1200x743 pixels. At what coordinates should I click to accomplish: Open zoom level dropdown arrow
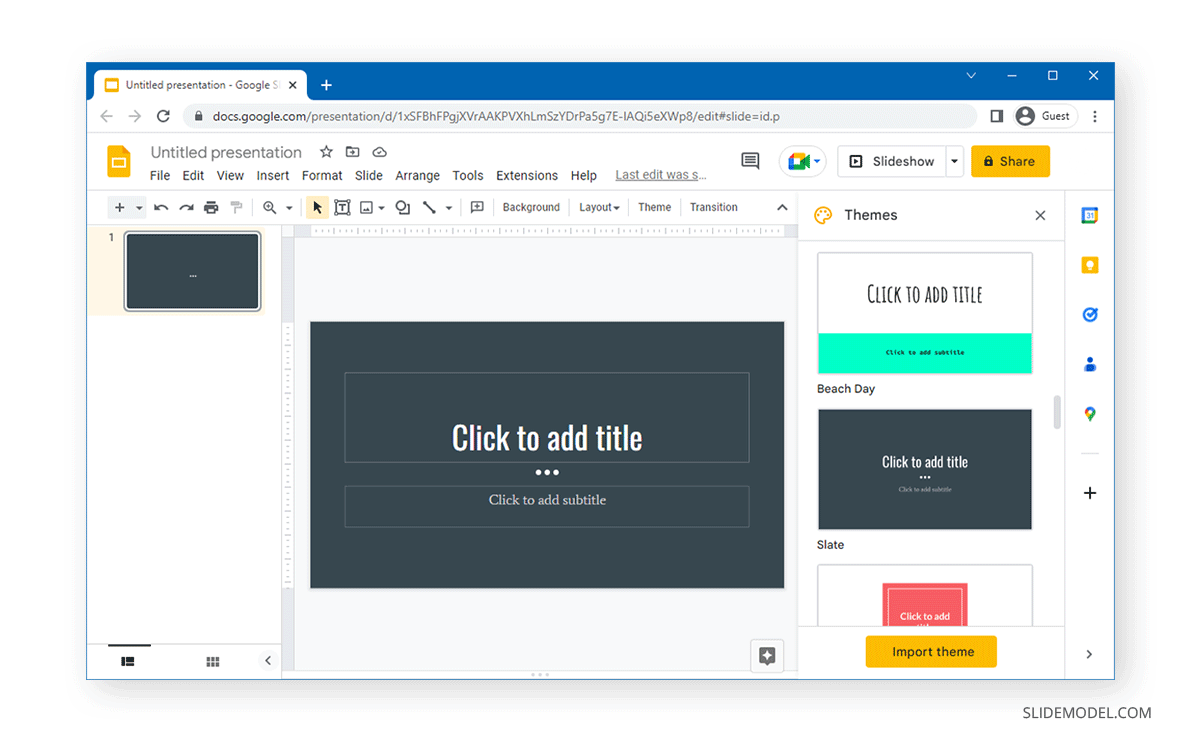tap(289, 208)
